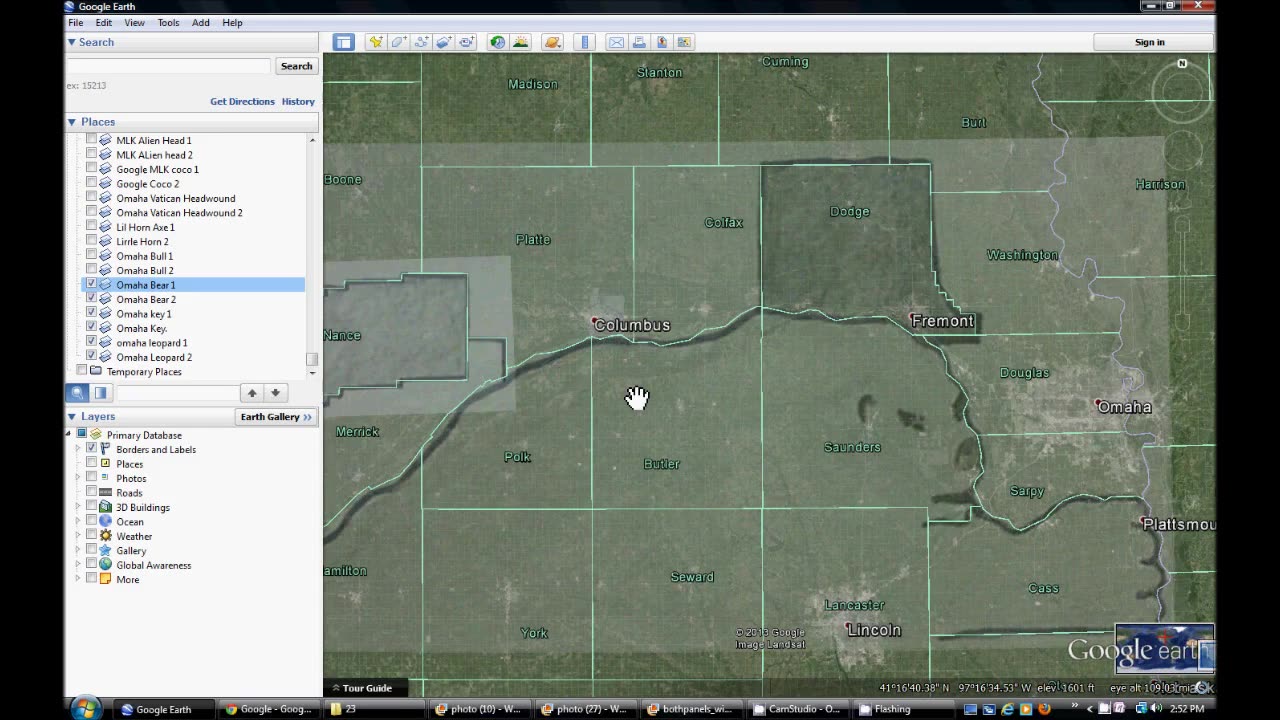Move selected place up with arrow
Image resolution: width=1280 pixels, height=720 pixels.
(x=252, y=393)
